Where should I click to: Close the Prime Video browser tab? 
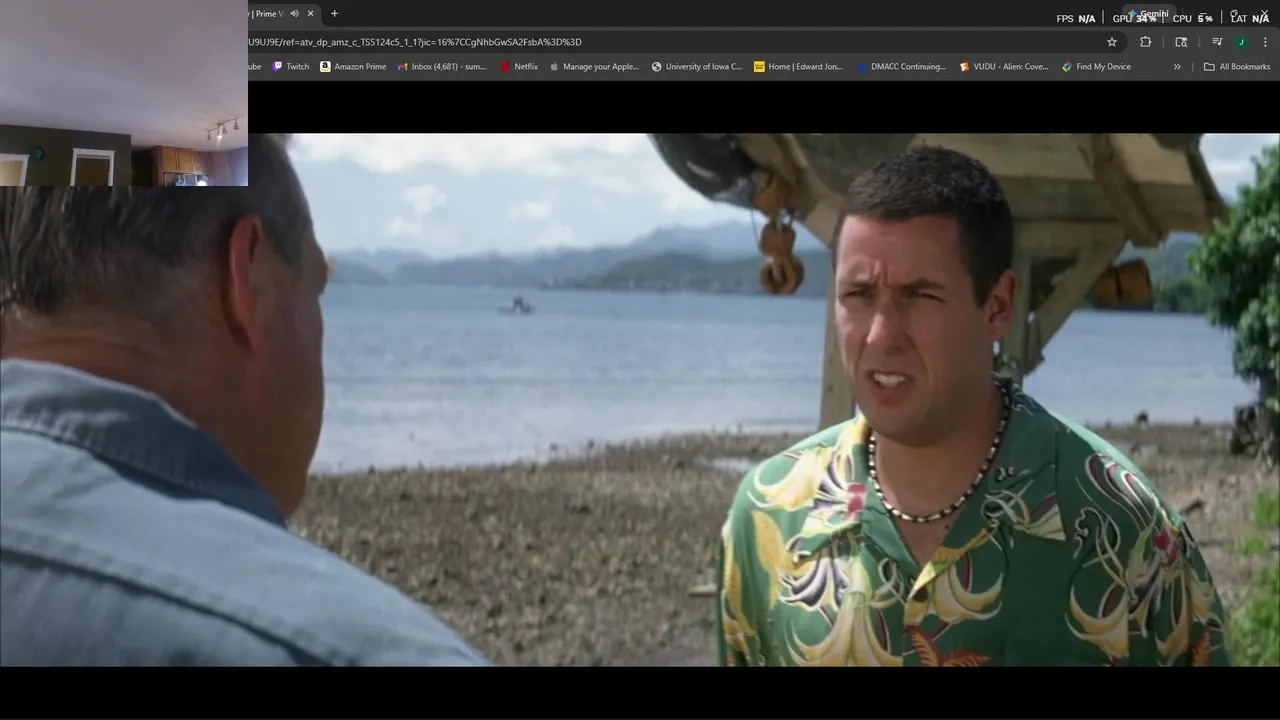coord(310,14)
